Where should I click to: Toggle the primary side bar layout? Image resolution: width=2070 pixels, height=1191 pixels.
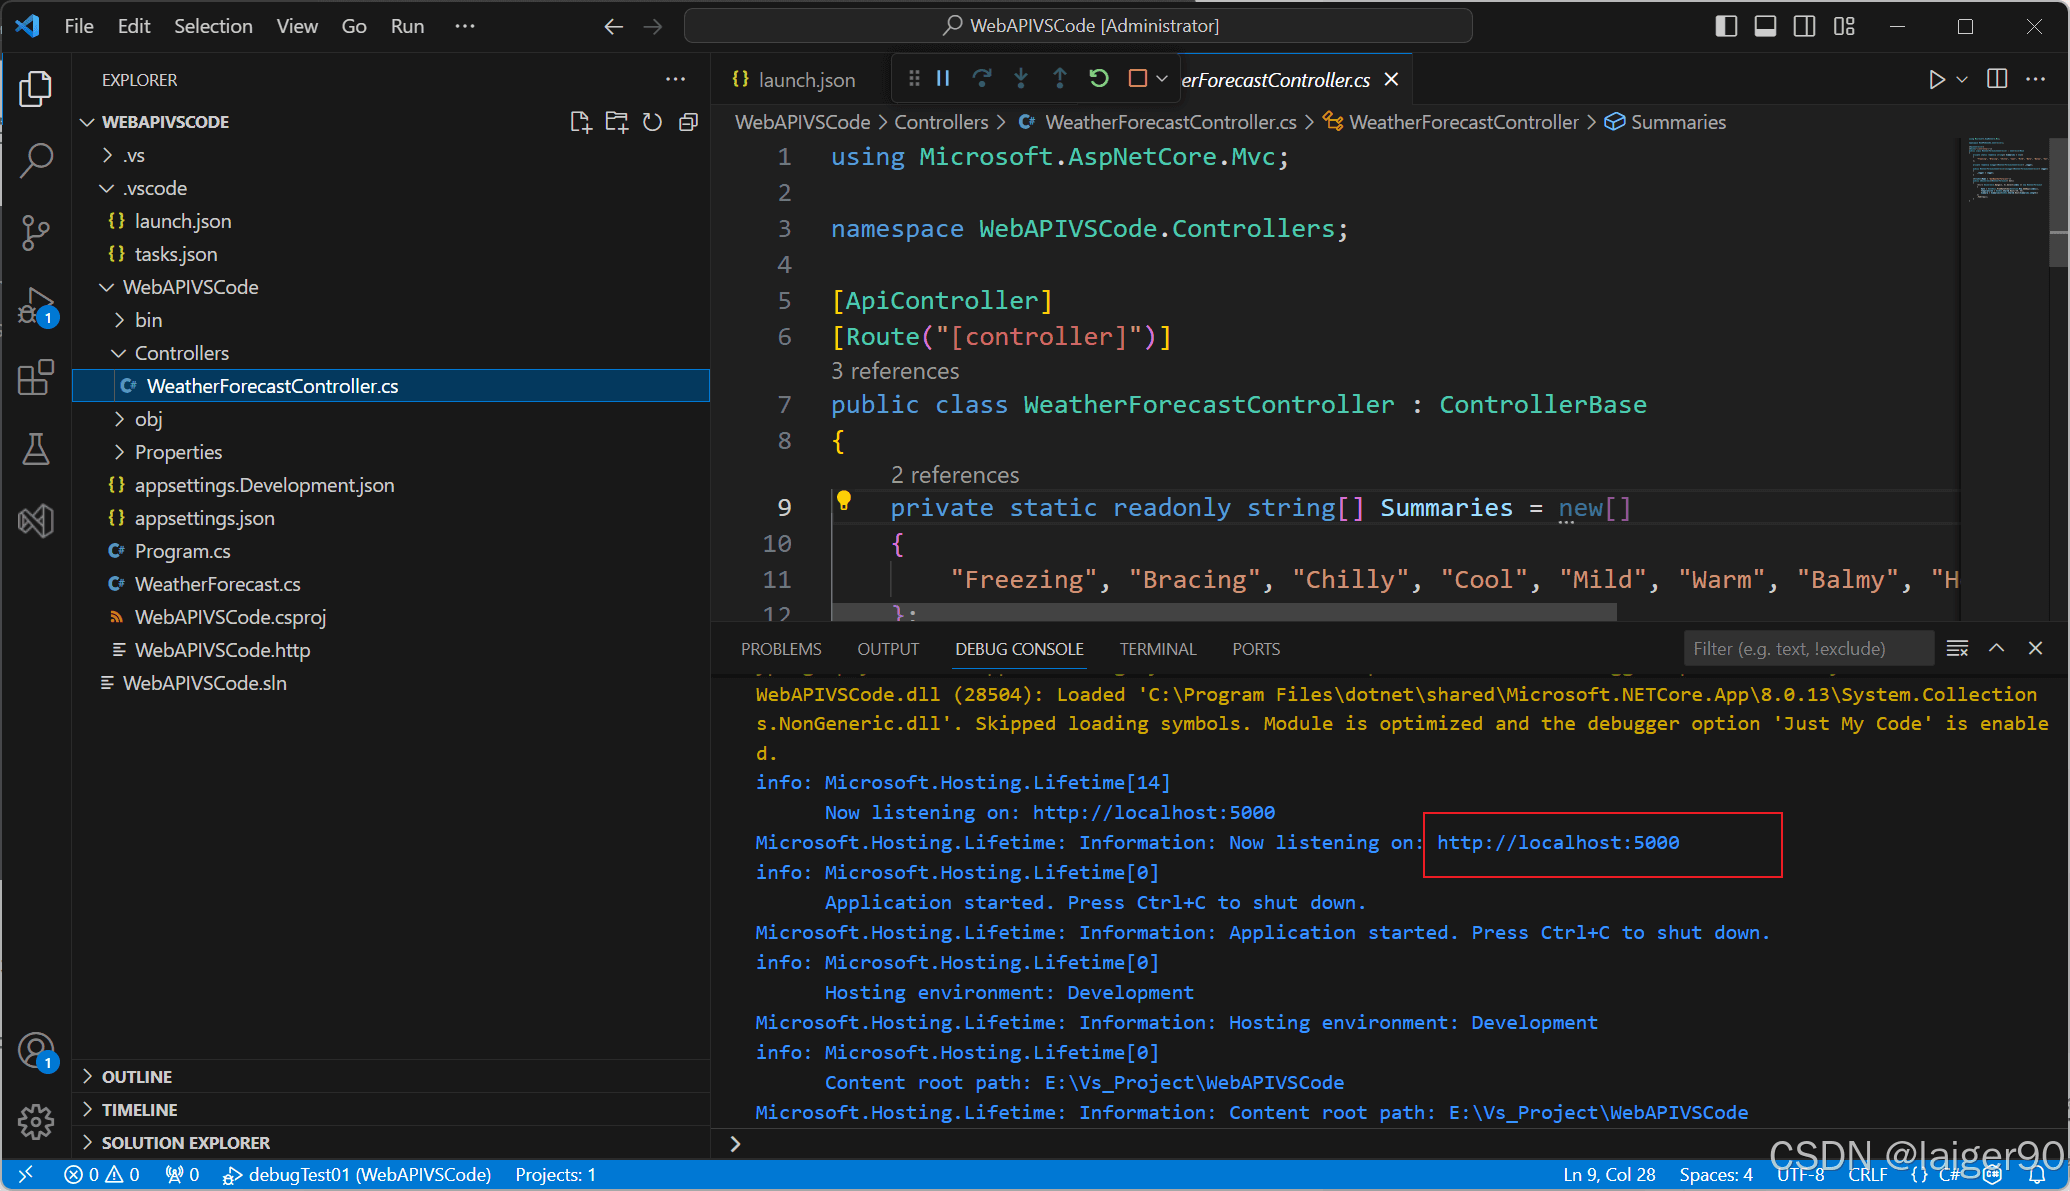(x=1726, y=26)
